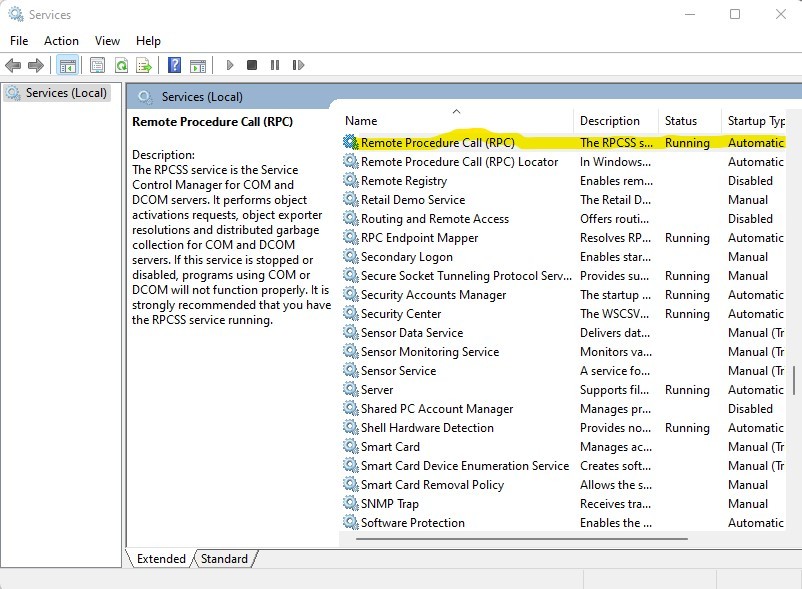Click gear icon of Smart Card Removal Policy
Viewport: 802px width, 589px height.
point(350,484)
